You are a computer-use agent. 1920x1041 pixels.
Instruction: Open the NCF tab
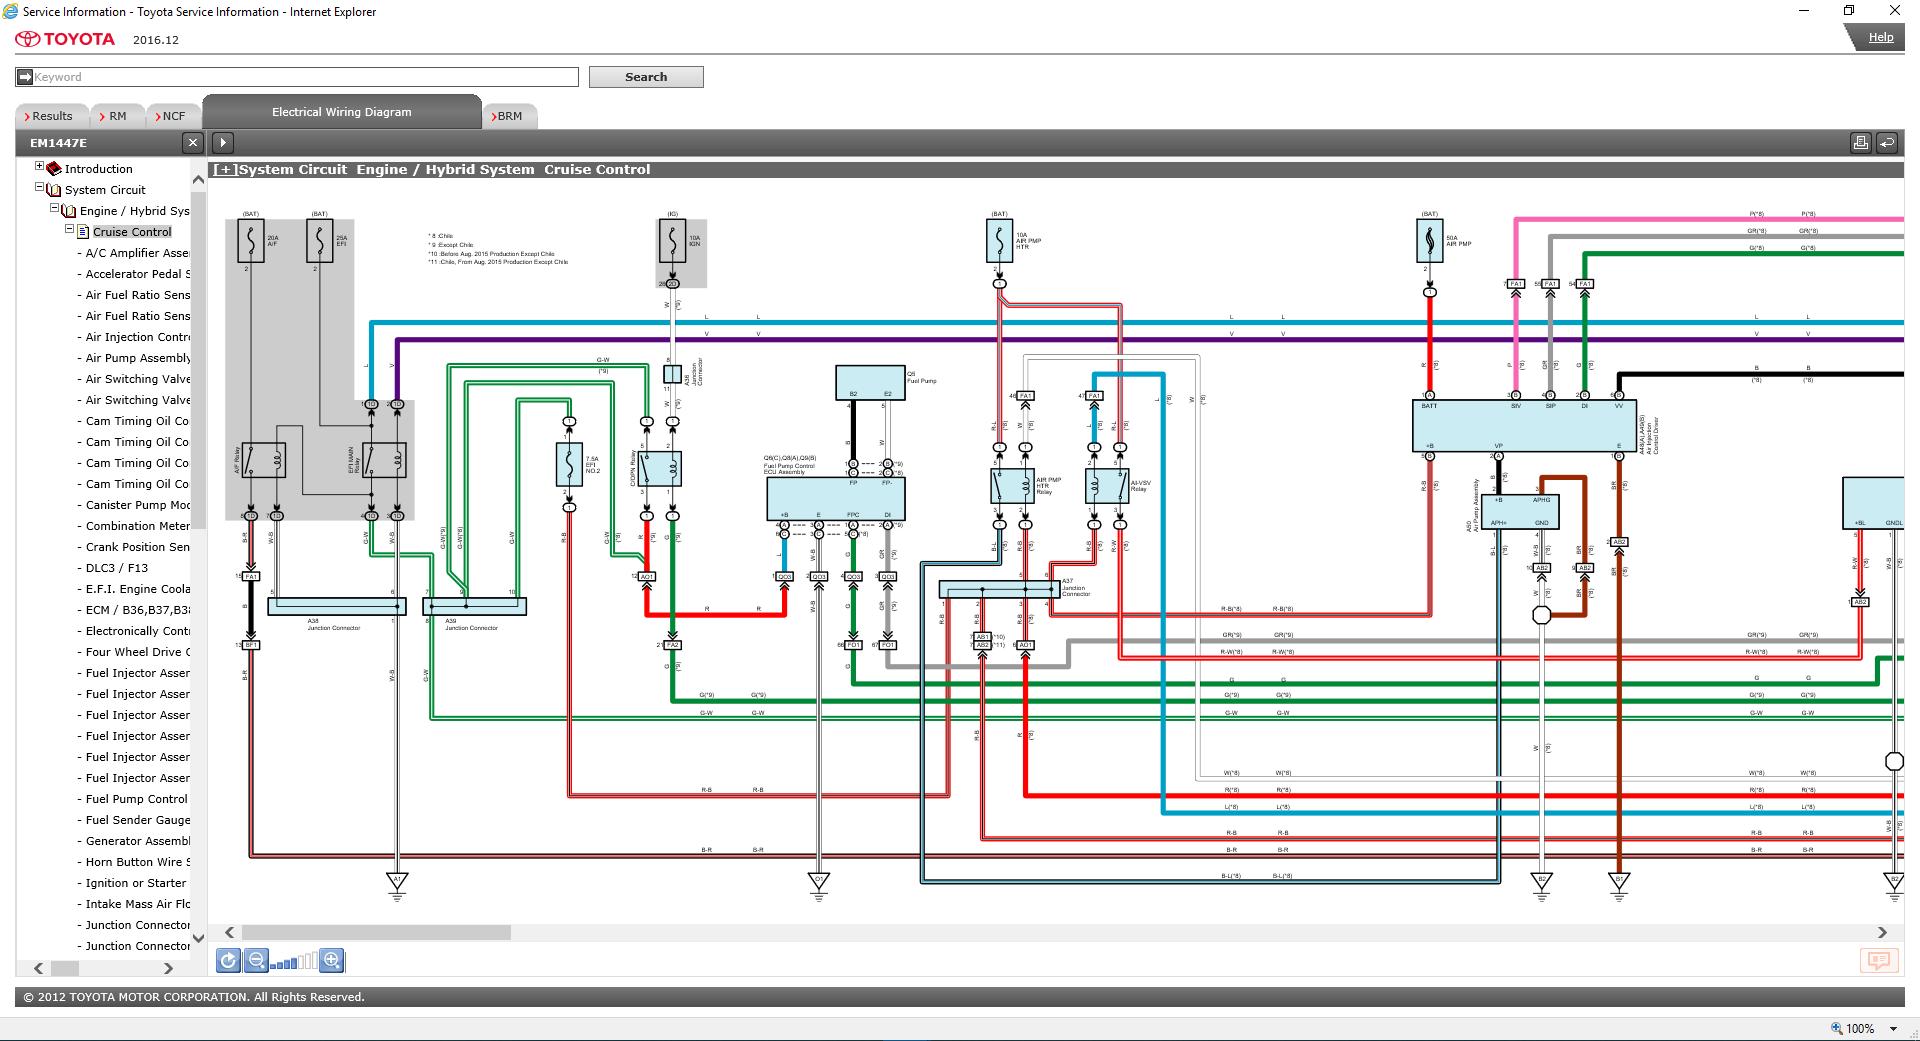173,116
